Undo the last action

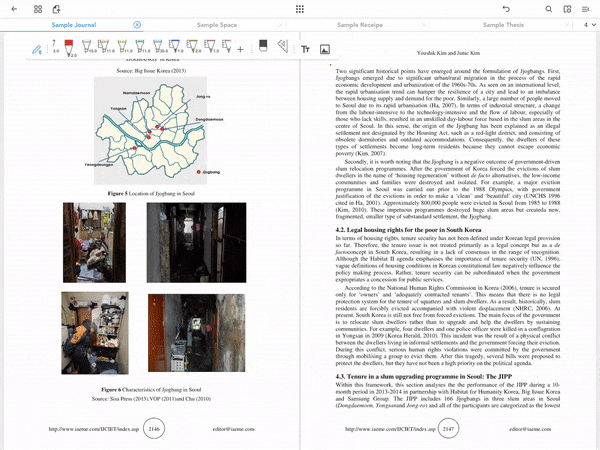tap(506, 9)
